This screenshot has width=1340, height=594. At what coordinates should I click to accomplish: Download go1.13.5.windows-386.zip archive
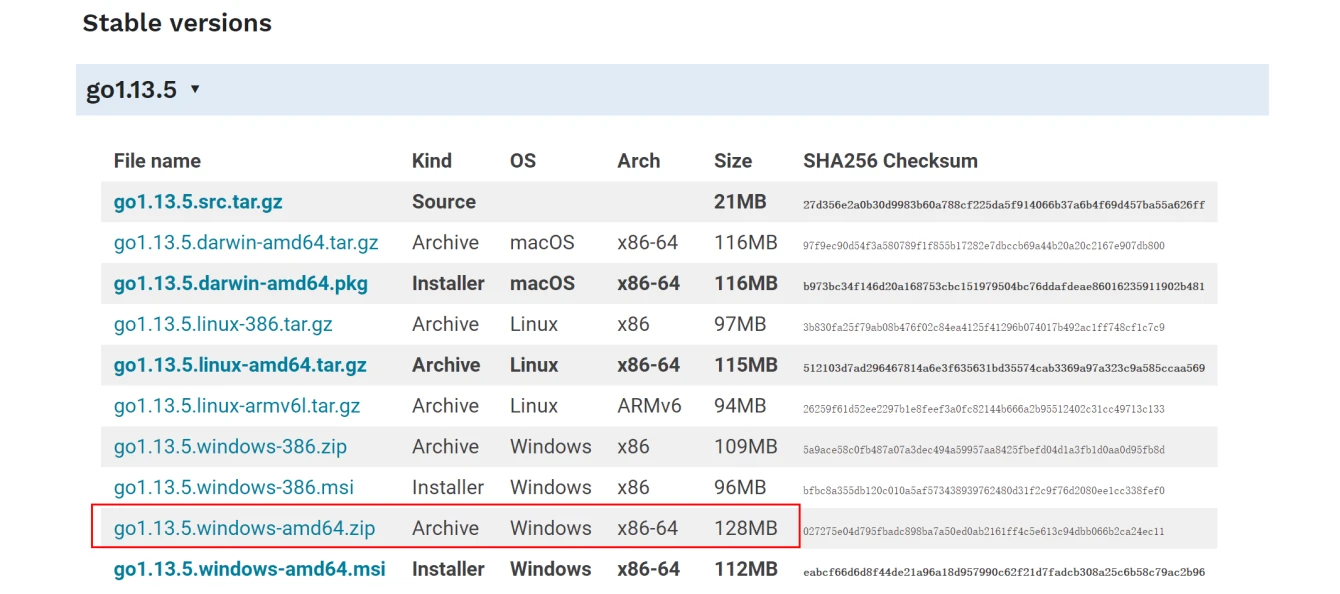pyautogui.click(x=230, y=447)
